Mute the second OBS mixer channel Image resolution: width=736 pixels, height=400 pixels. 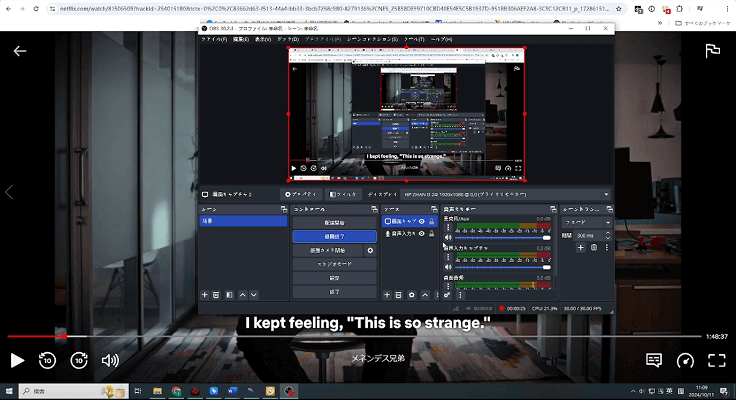point(448,267)
